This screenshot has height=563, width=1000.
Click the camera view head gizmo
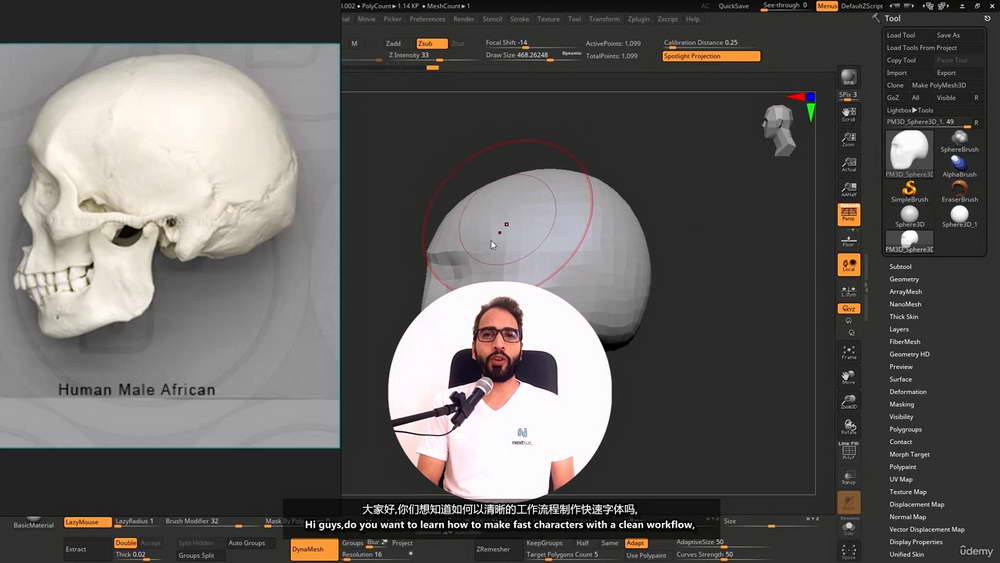pyautogui.click(x=779, y=130)
